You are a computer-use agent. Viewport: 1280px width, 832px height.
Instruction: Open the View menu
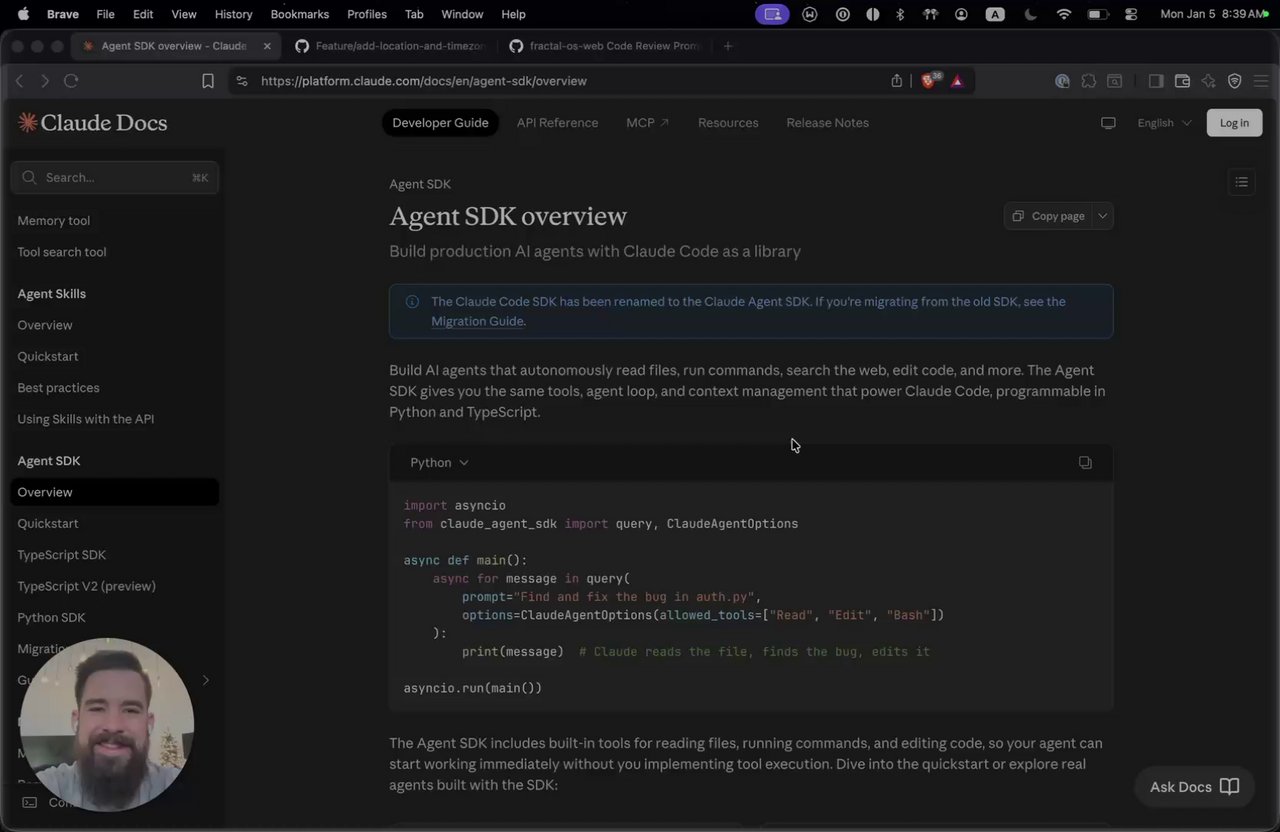coord(184,14)
